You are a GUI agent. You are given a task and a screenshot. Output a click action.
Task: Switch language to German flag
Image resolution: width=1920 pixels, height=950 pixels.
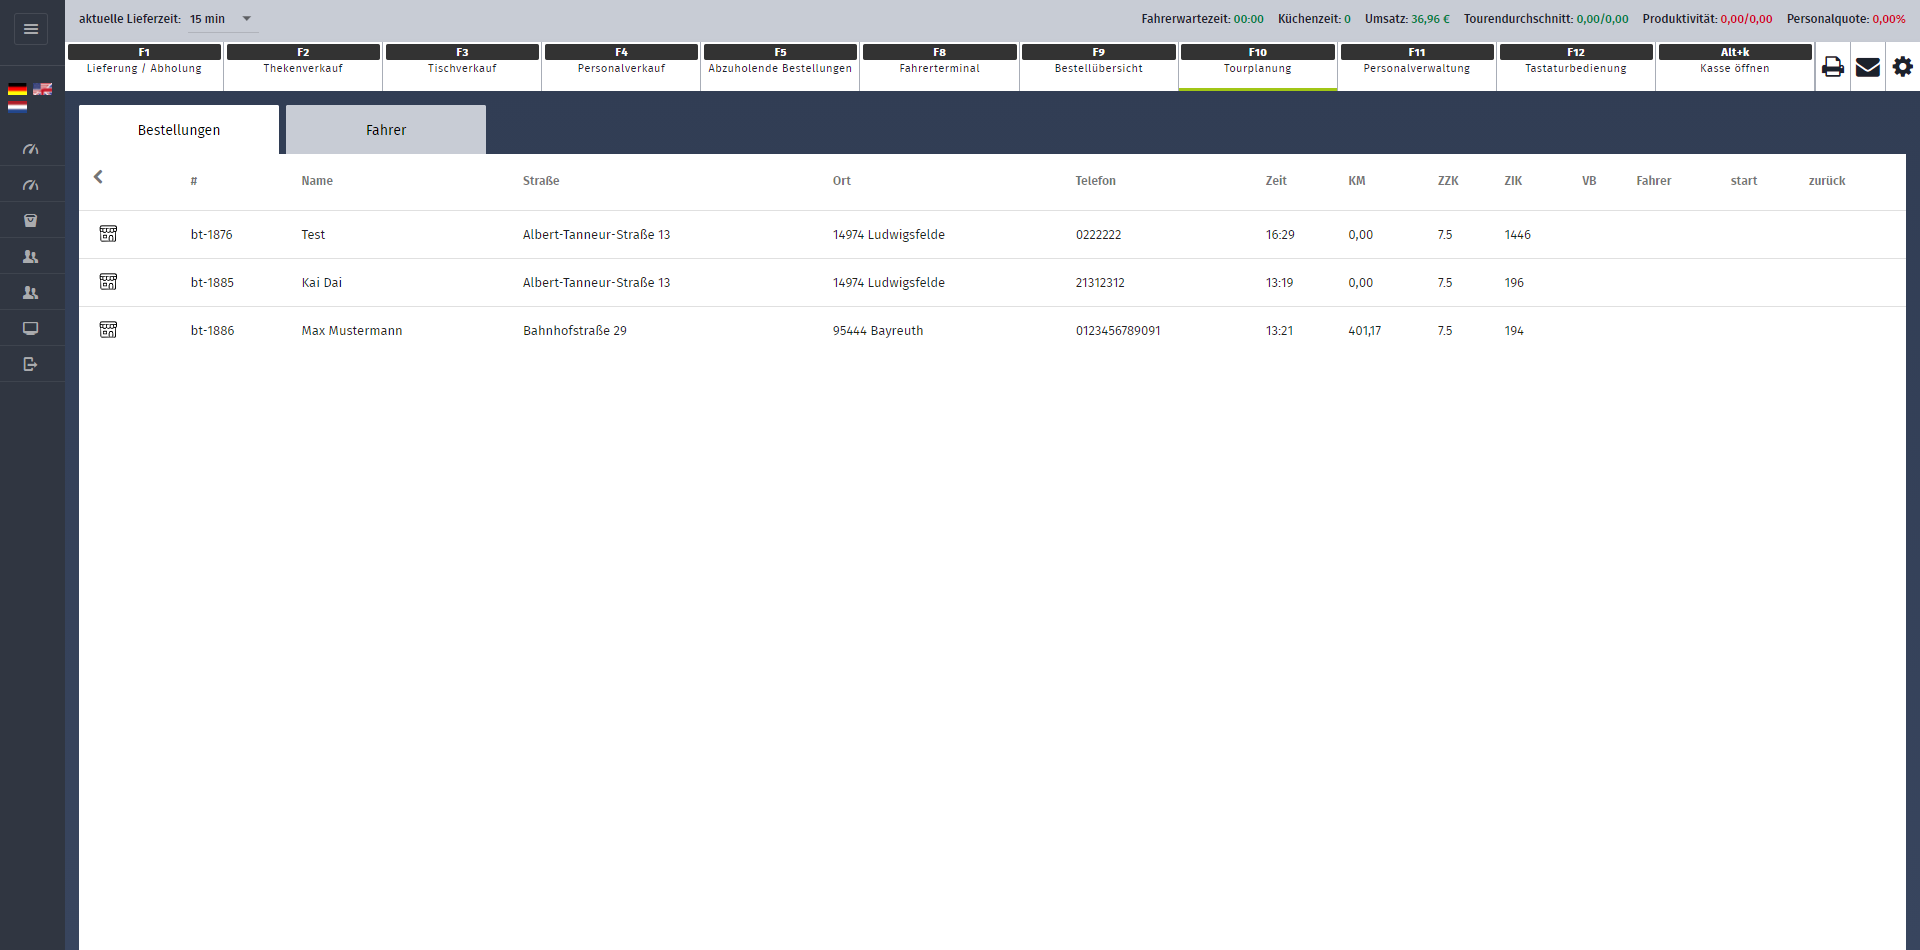(x=17, y=89)
